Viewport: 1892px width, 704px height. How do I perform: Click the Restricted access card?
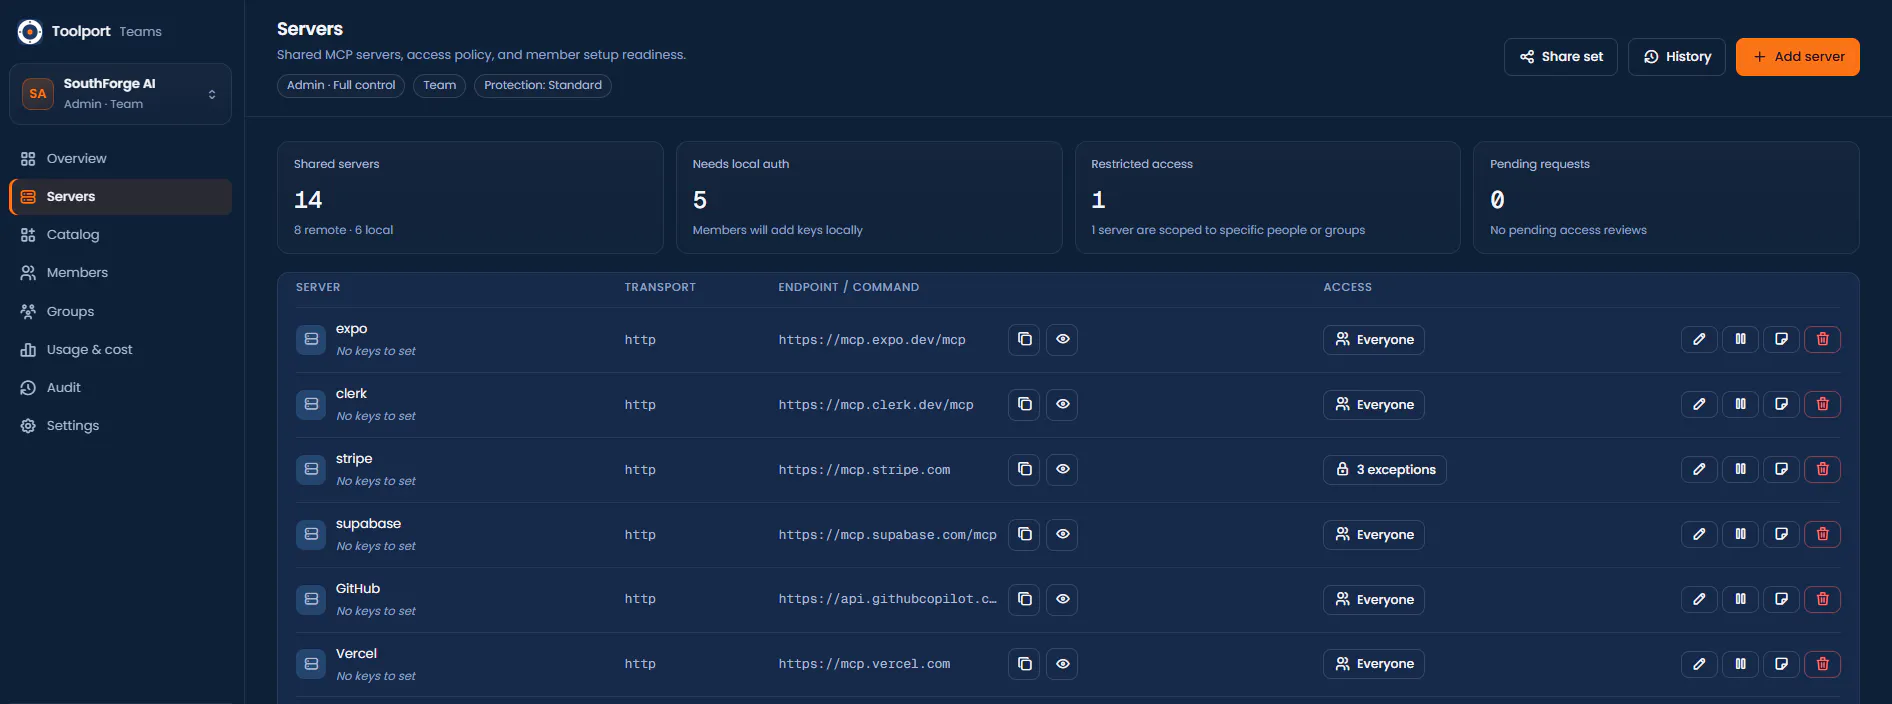(x=1268, y=197)
